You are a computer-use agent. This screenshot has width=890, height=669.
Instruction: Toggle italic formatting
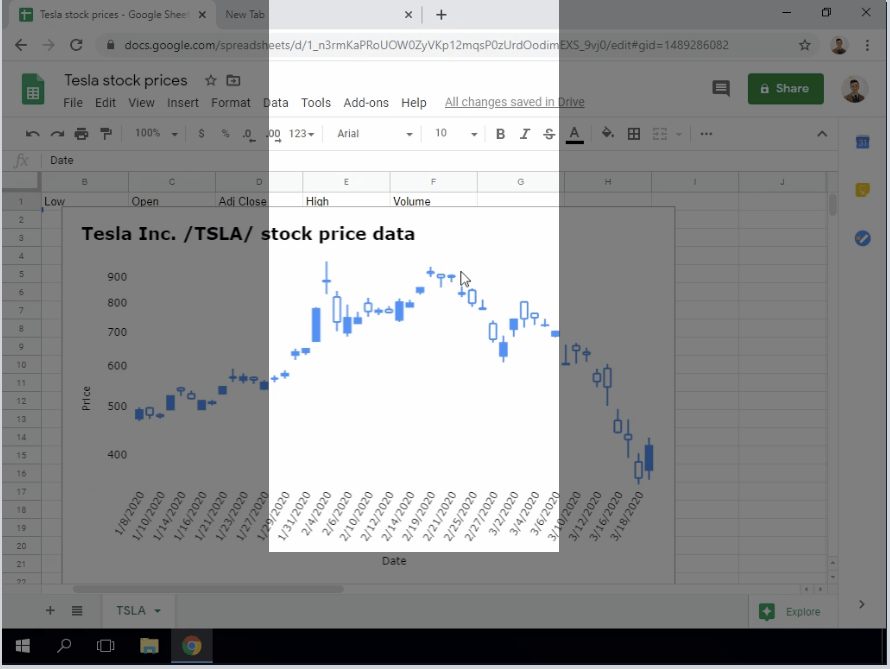tap(524, 133)
